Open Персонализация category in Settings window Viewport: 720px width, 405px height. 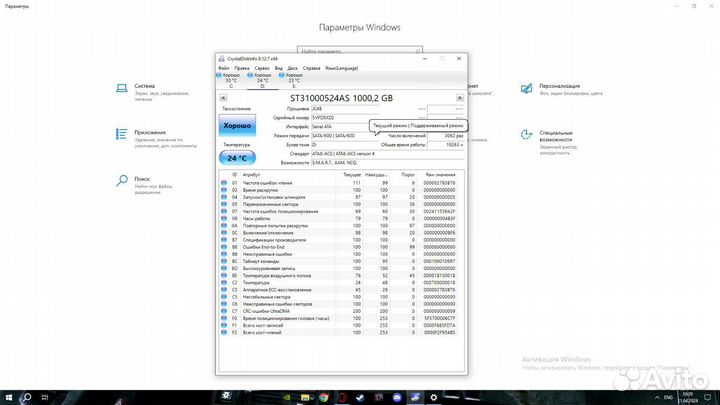(561, 89)
